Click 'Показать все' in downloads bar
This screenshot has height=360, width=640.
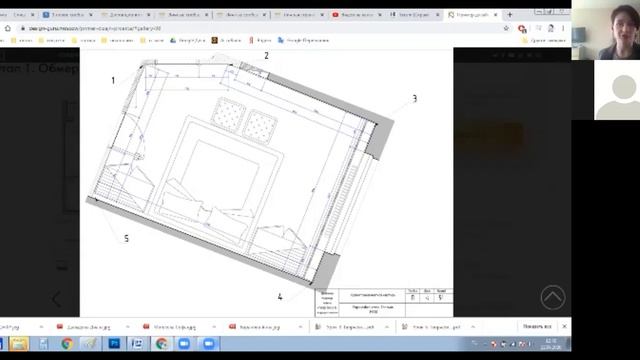[537, 327]
